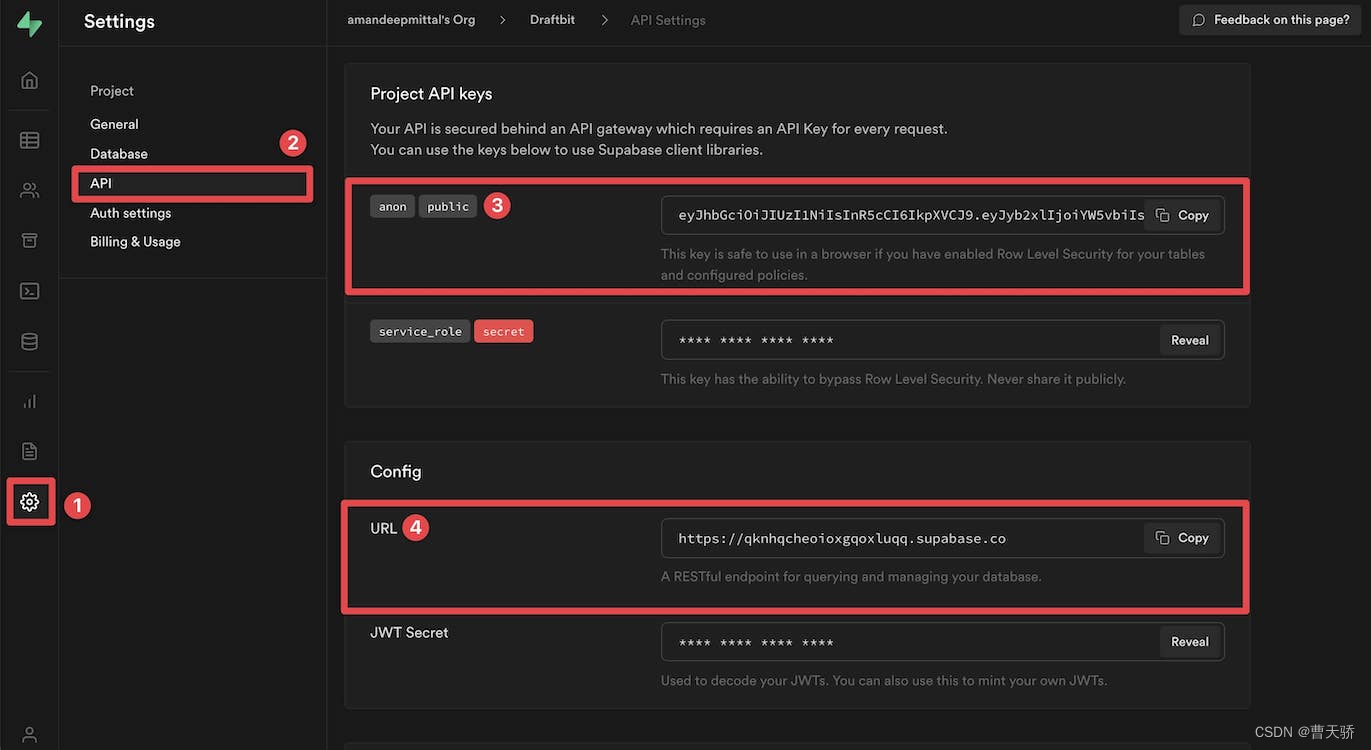The height and width of the screenshot is (750, 1371).
Task: Click the anon tag label
Action: 393,206
